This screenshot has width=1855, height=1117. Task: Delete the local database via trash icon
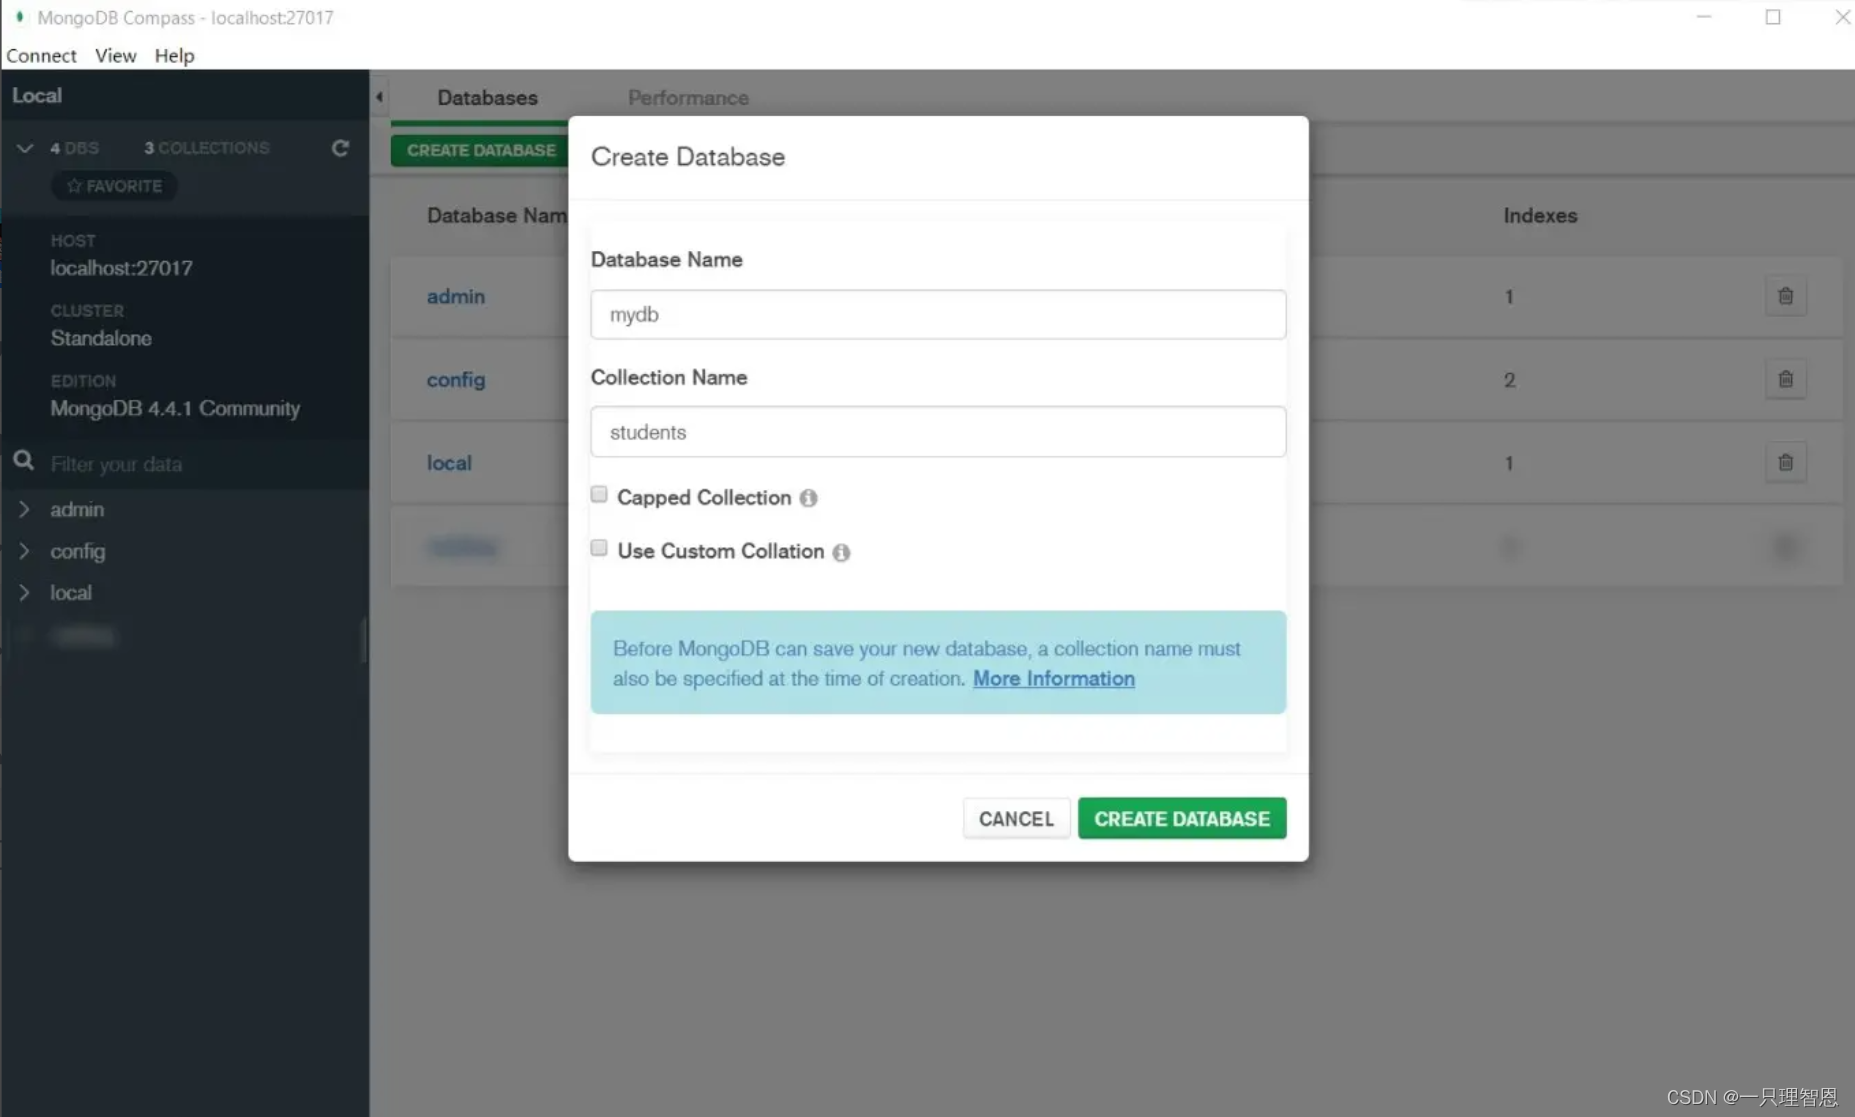pyautogui.click(x=1786, y=462)
